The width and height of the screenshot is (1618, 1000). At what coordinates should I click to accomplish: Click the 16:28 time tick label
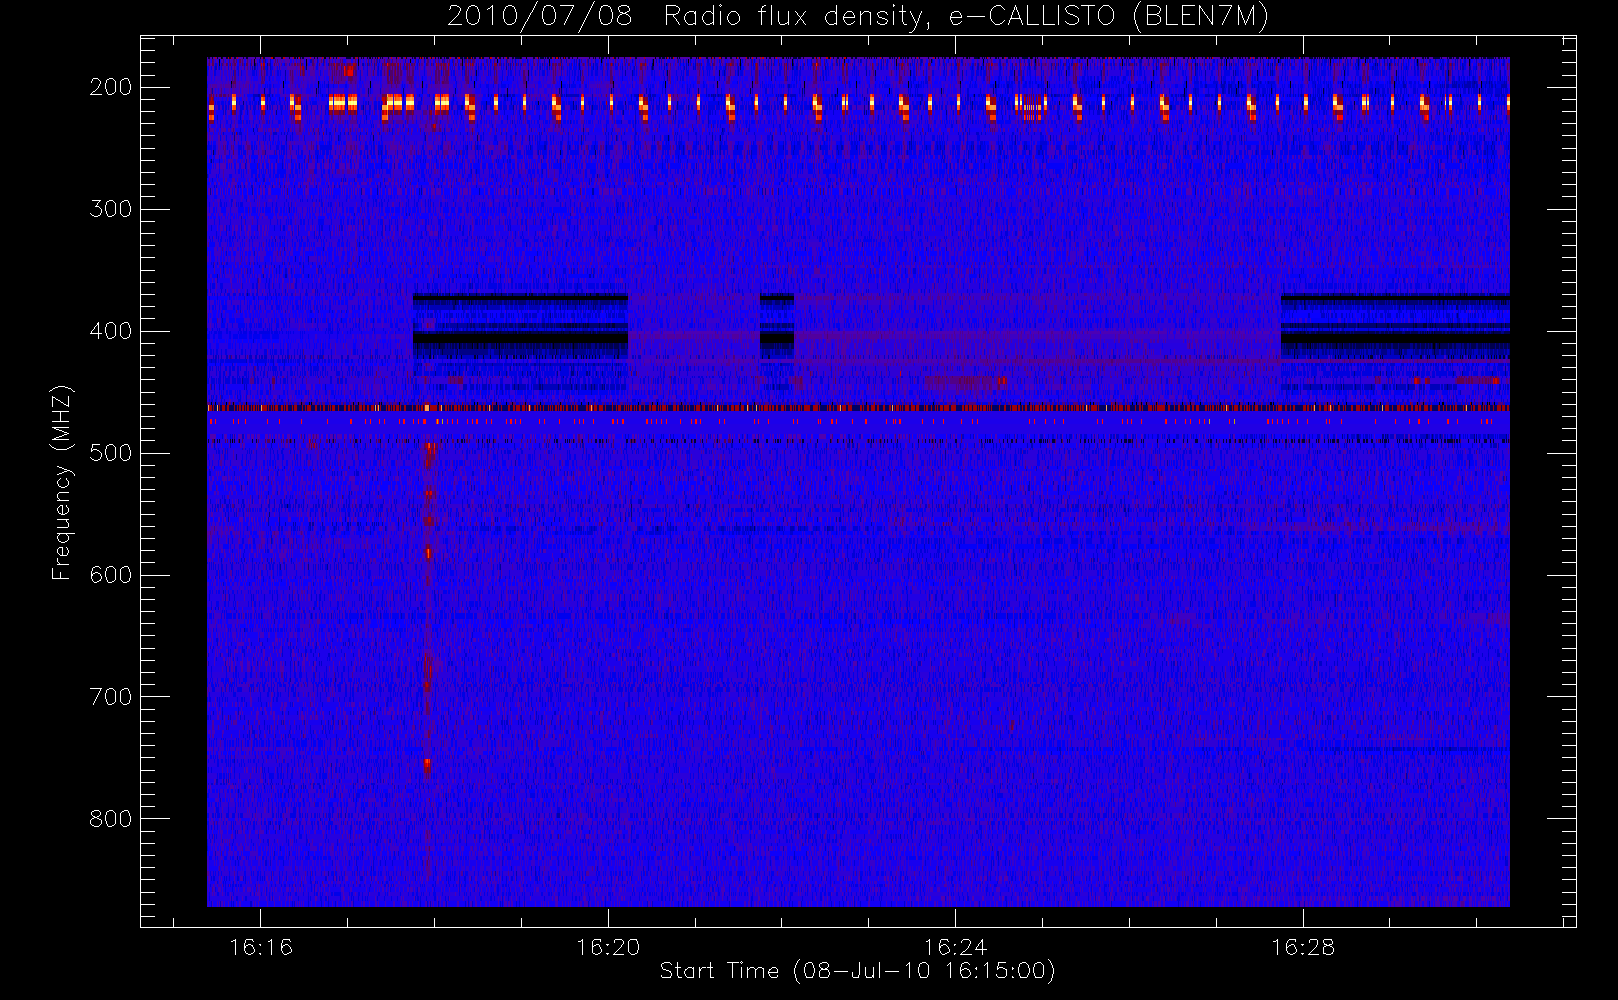[1303, 947]
